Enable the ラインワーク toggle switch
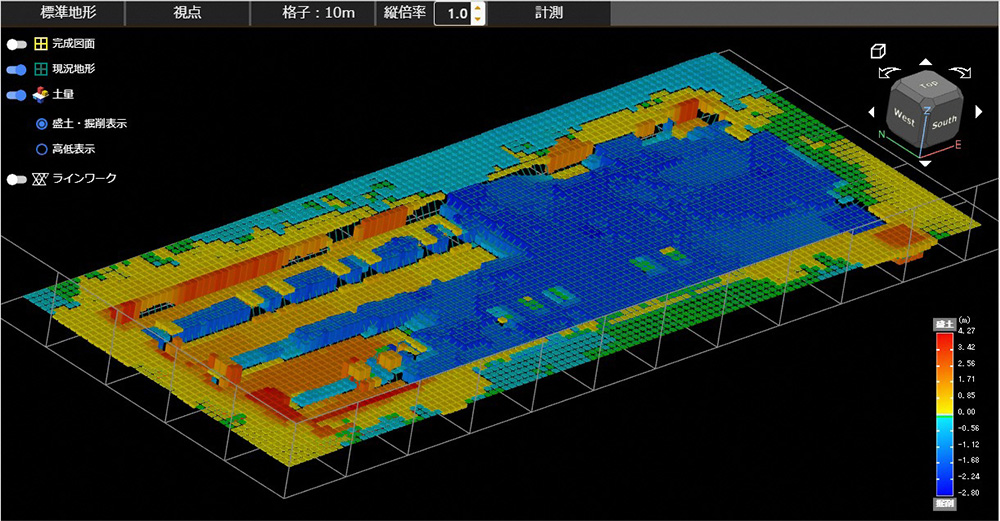This screenshot has width=1000, height=521. [15, 179]
